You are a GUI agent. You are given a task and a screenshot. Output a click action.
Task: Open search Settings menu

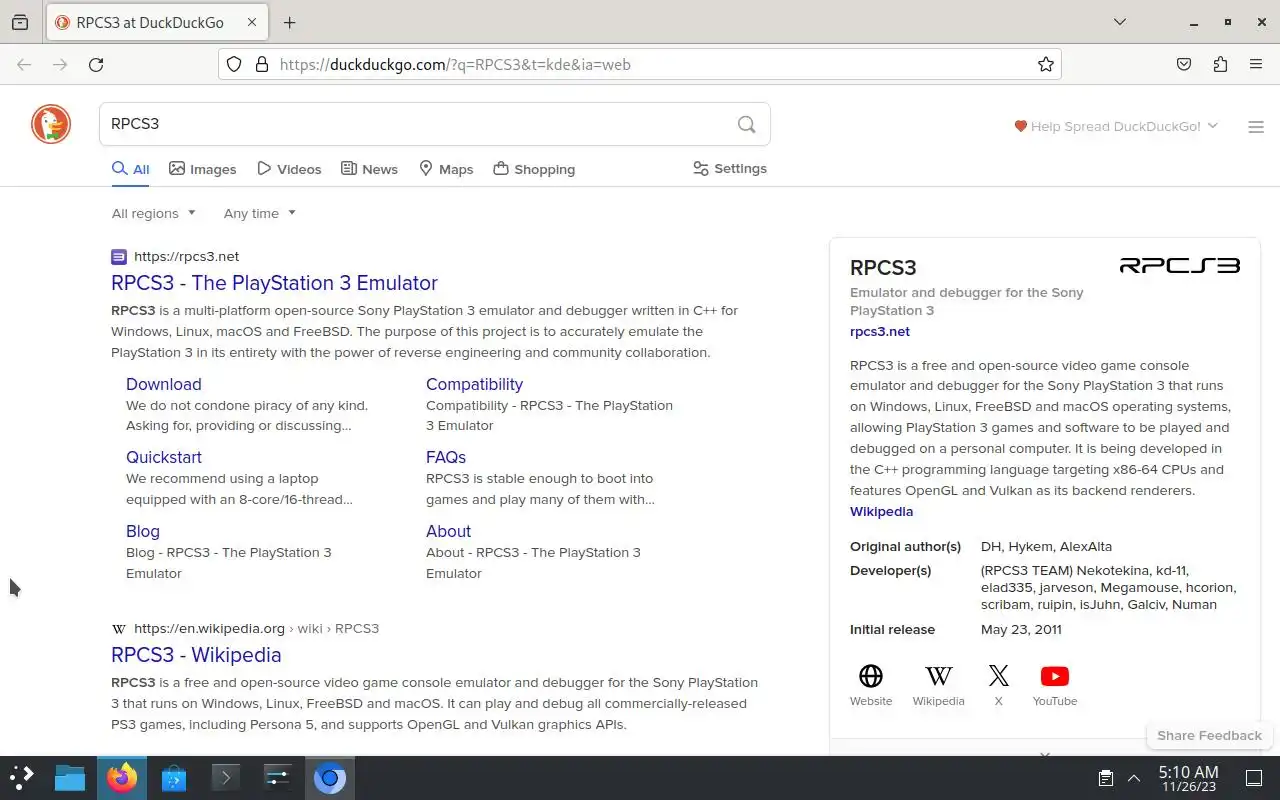click(730, 168)
